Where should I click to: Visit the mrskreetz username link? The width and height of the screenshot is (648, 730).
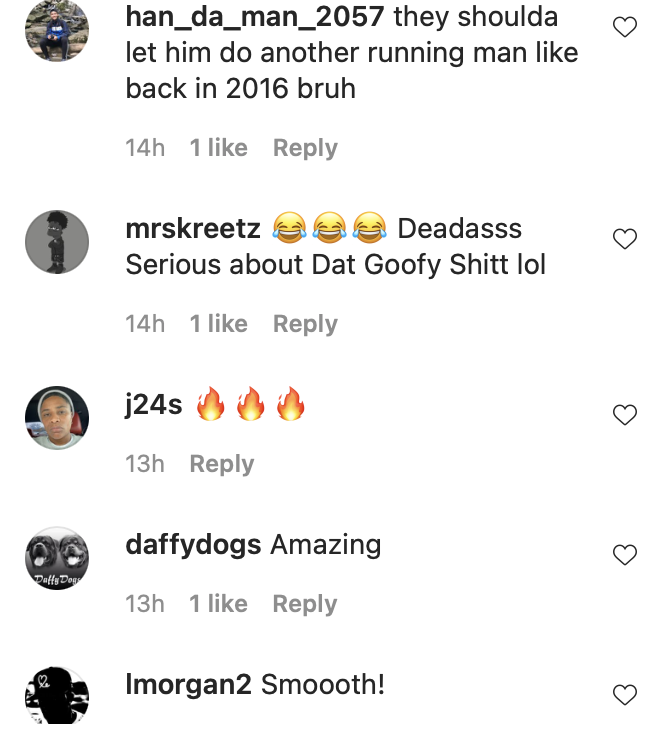click(193, 229)
